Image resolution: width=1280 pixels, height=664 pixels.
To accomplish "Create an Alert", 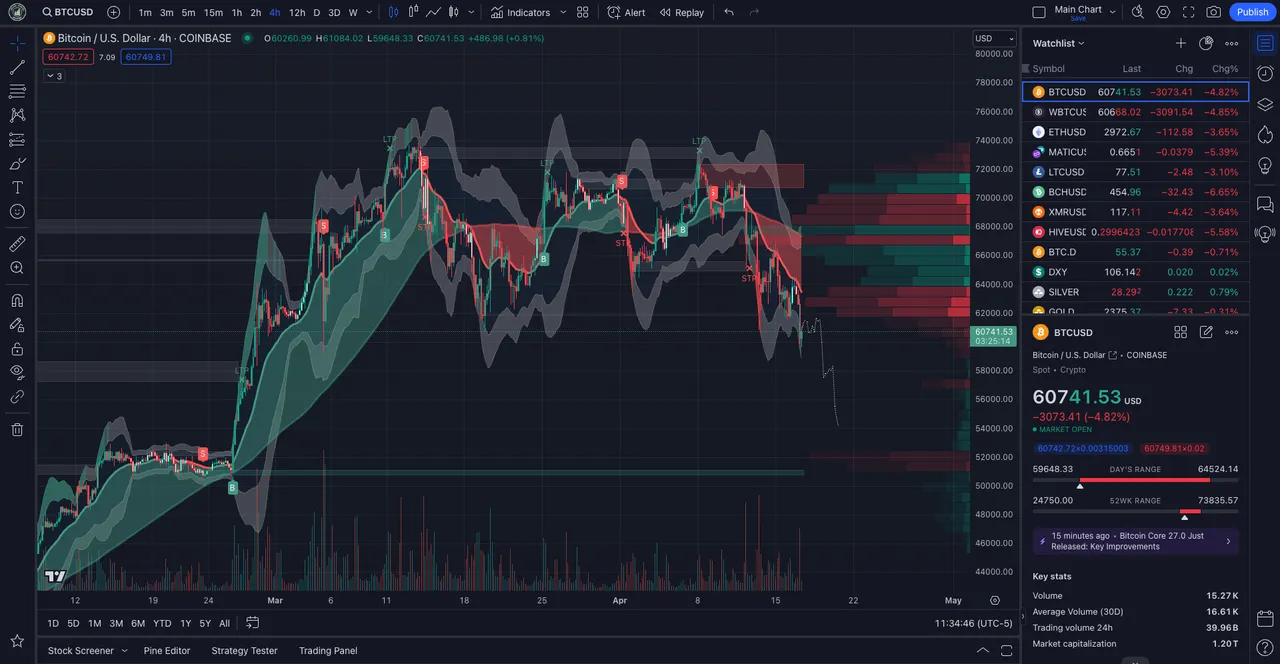I will (626, 12).
